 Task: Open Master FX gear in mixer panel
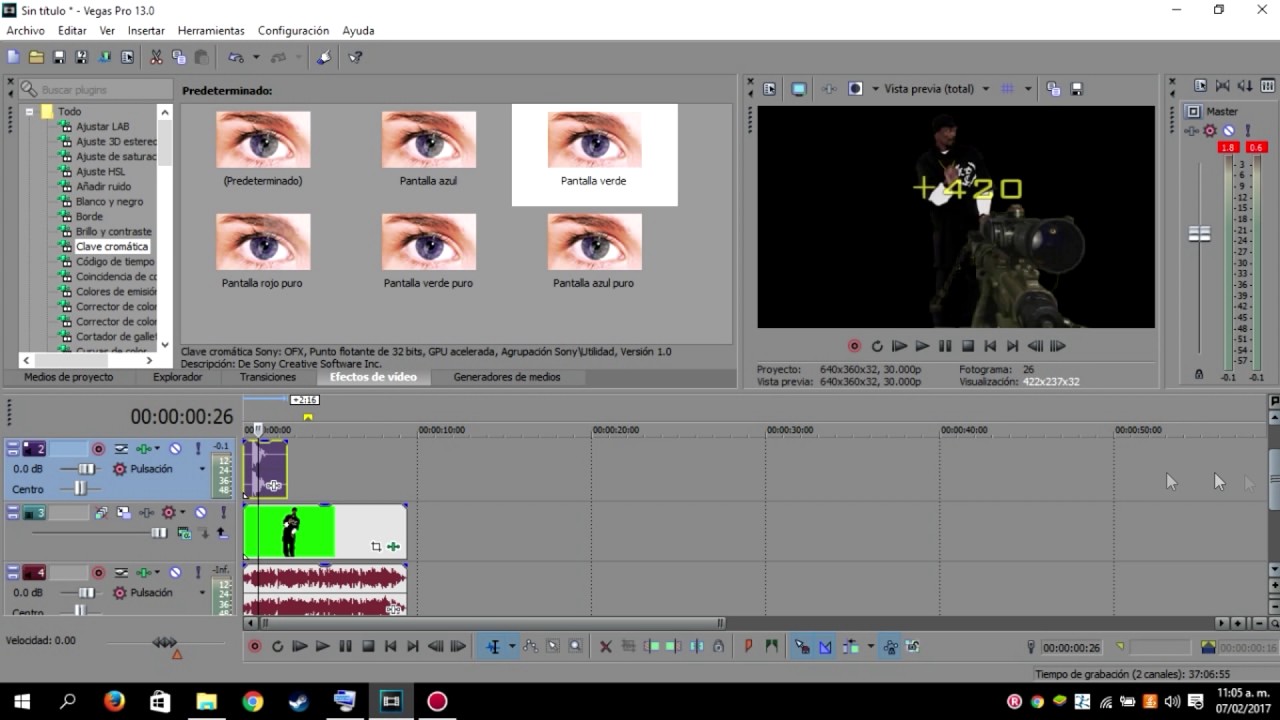(1209, 131)
